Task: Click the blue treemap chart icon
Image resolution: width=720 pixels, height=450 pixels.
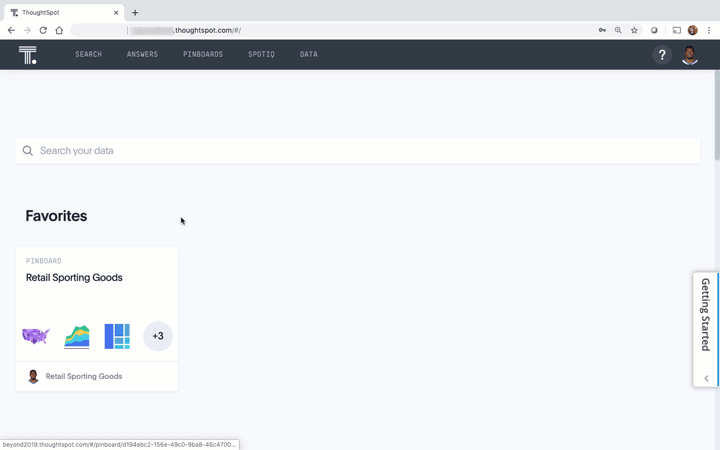Action: point(117,336)
